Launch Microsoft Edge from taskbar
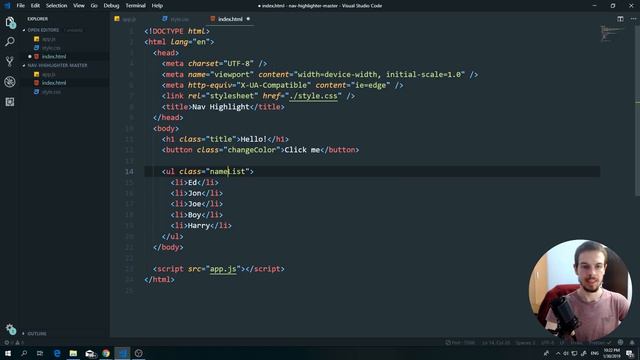The height and width of the screenshot is (360, 640). (x=57, y=353)
